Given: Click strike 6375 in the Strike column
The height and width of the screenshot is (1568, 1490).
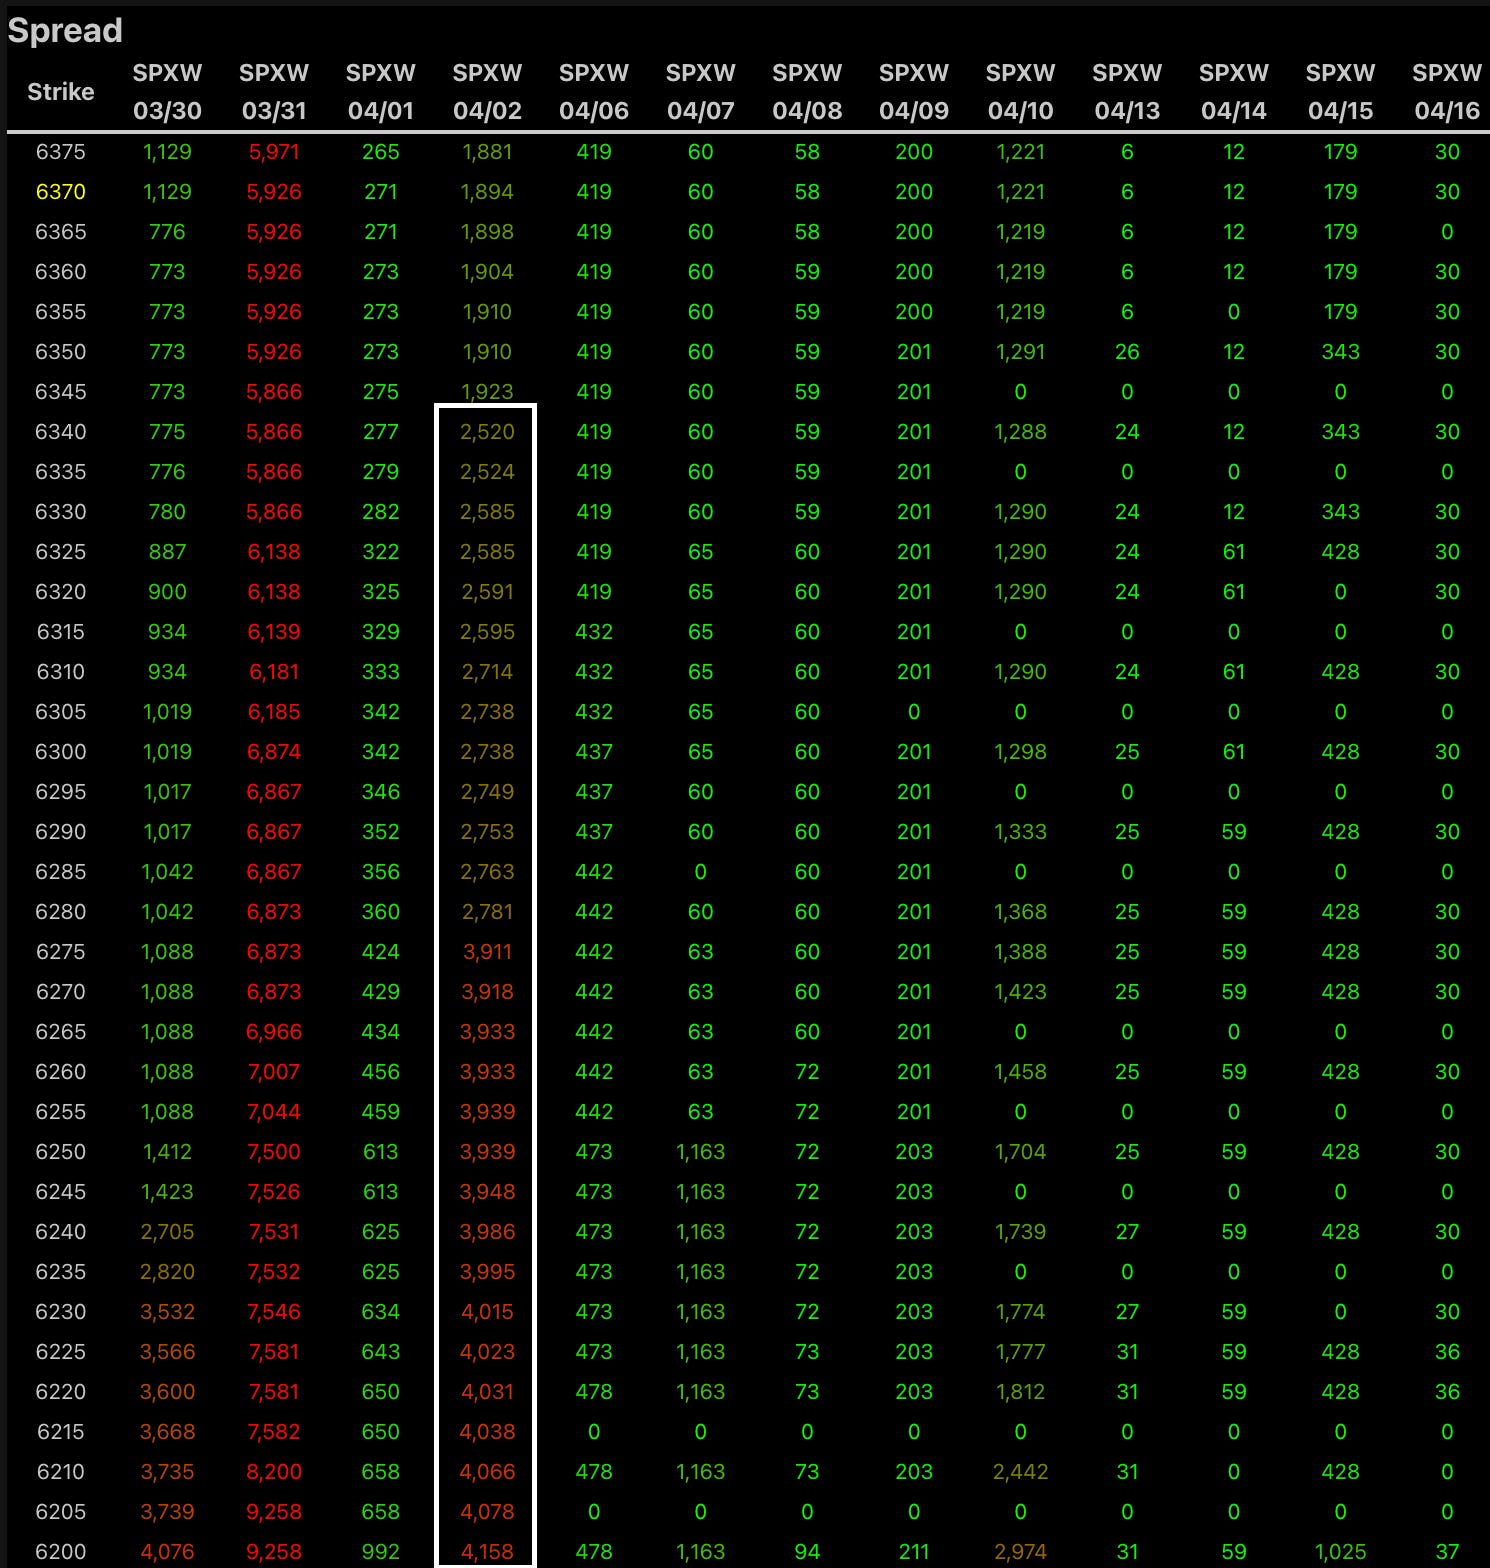Looking at the screenshot, I should pyautogui.click(x=61, y=152).
